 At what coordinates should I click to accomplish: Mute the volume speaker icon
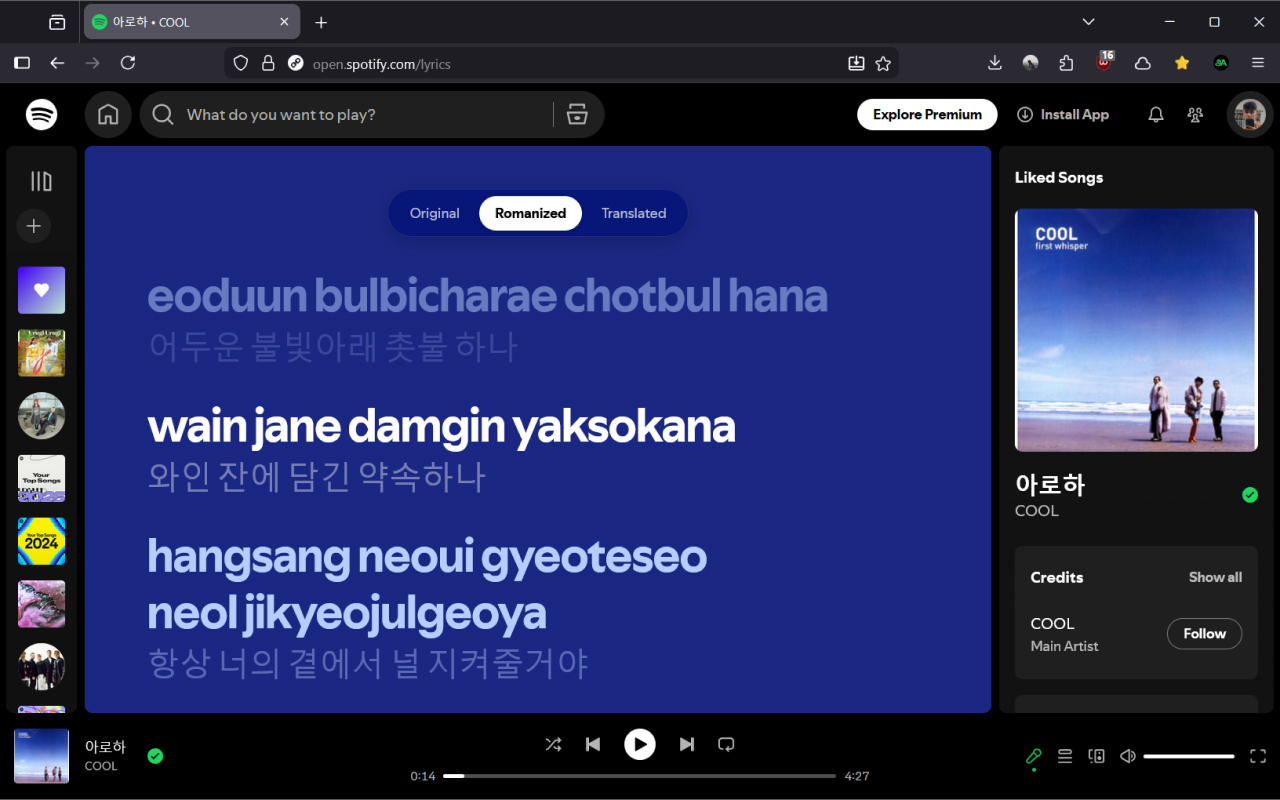click(x=1128, y=757)
